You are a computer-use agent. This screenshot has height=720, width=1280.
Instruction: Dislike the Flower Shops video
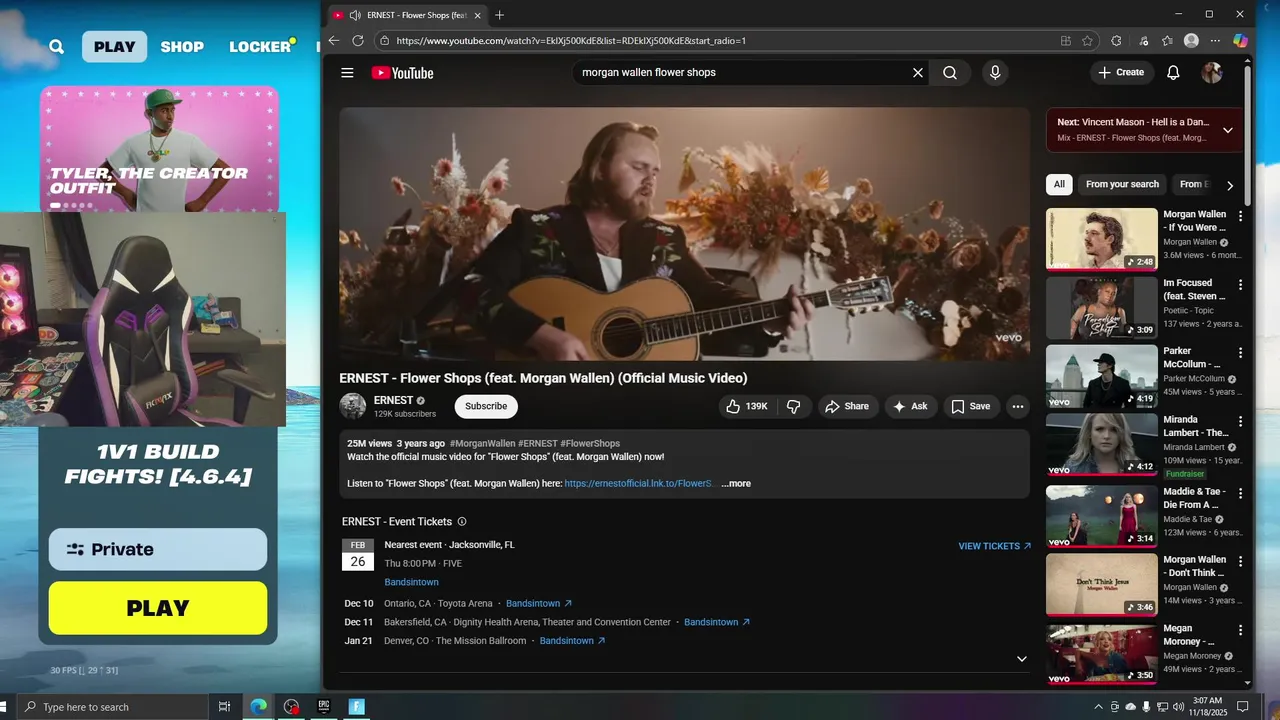pyautogui.click(x=794, y=406)
